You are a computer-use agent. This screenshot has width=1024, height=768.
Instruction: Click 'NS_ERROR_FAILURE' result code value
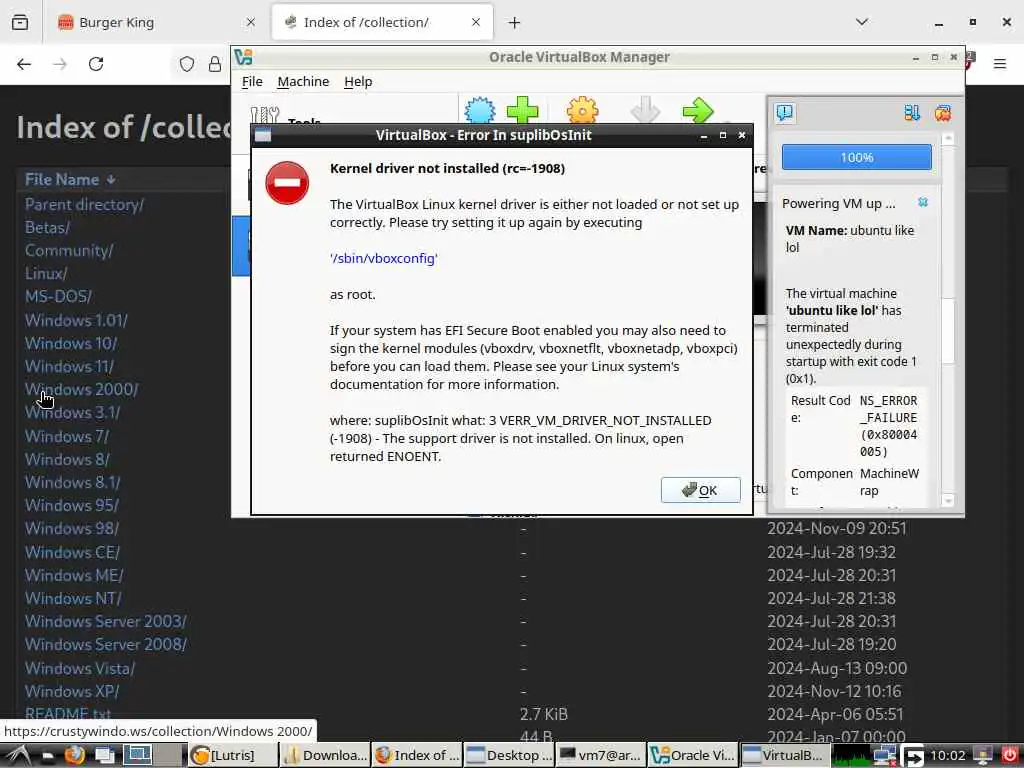coord(889,426)
